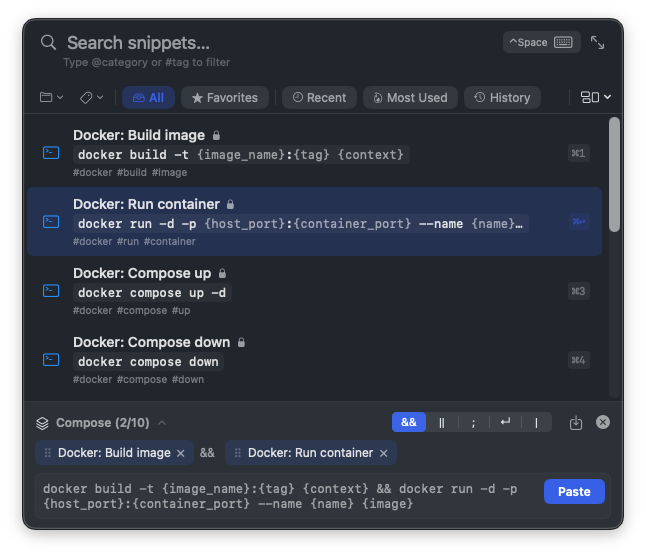The image size is (646, 556).
Task: Remove Docker: Run container chip via X
Action: coord(384,453)
